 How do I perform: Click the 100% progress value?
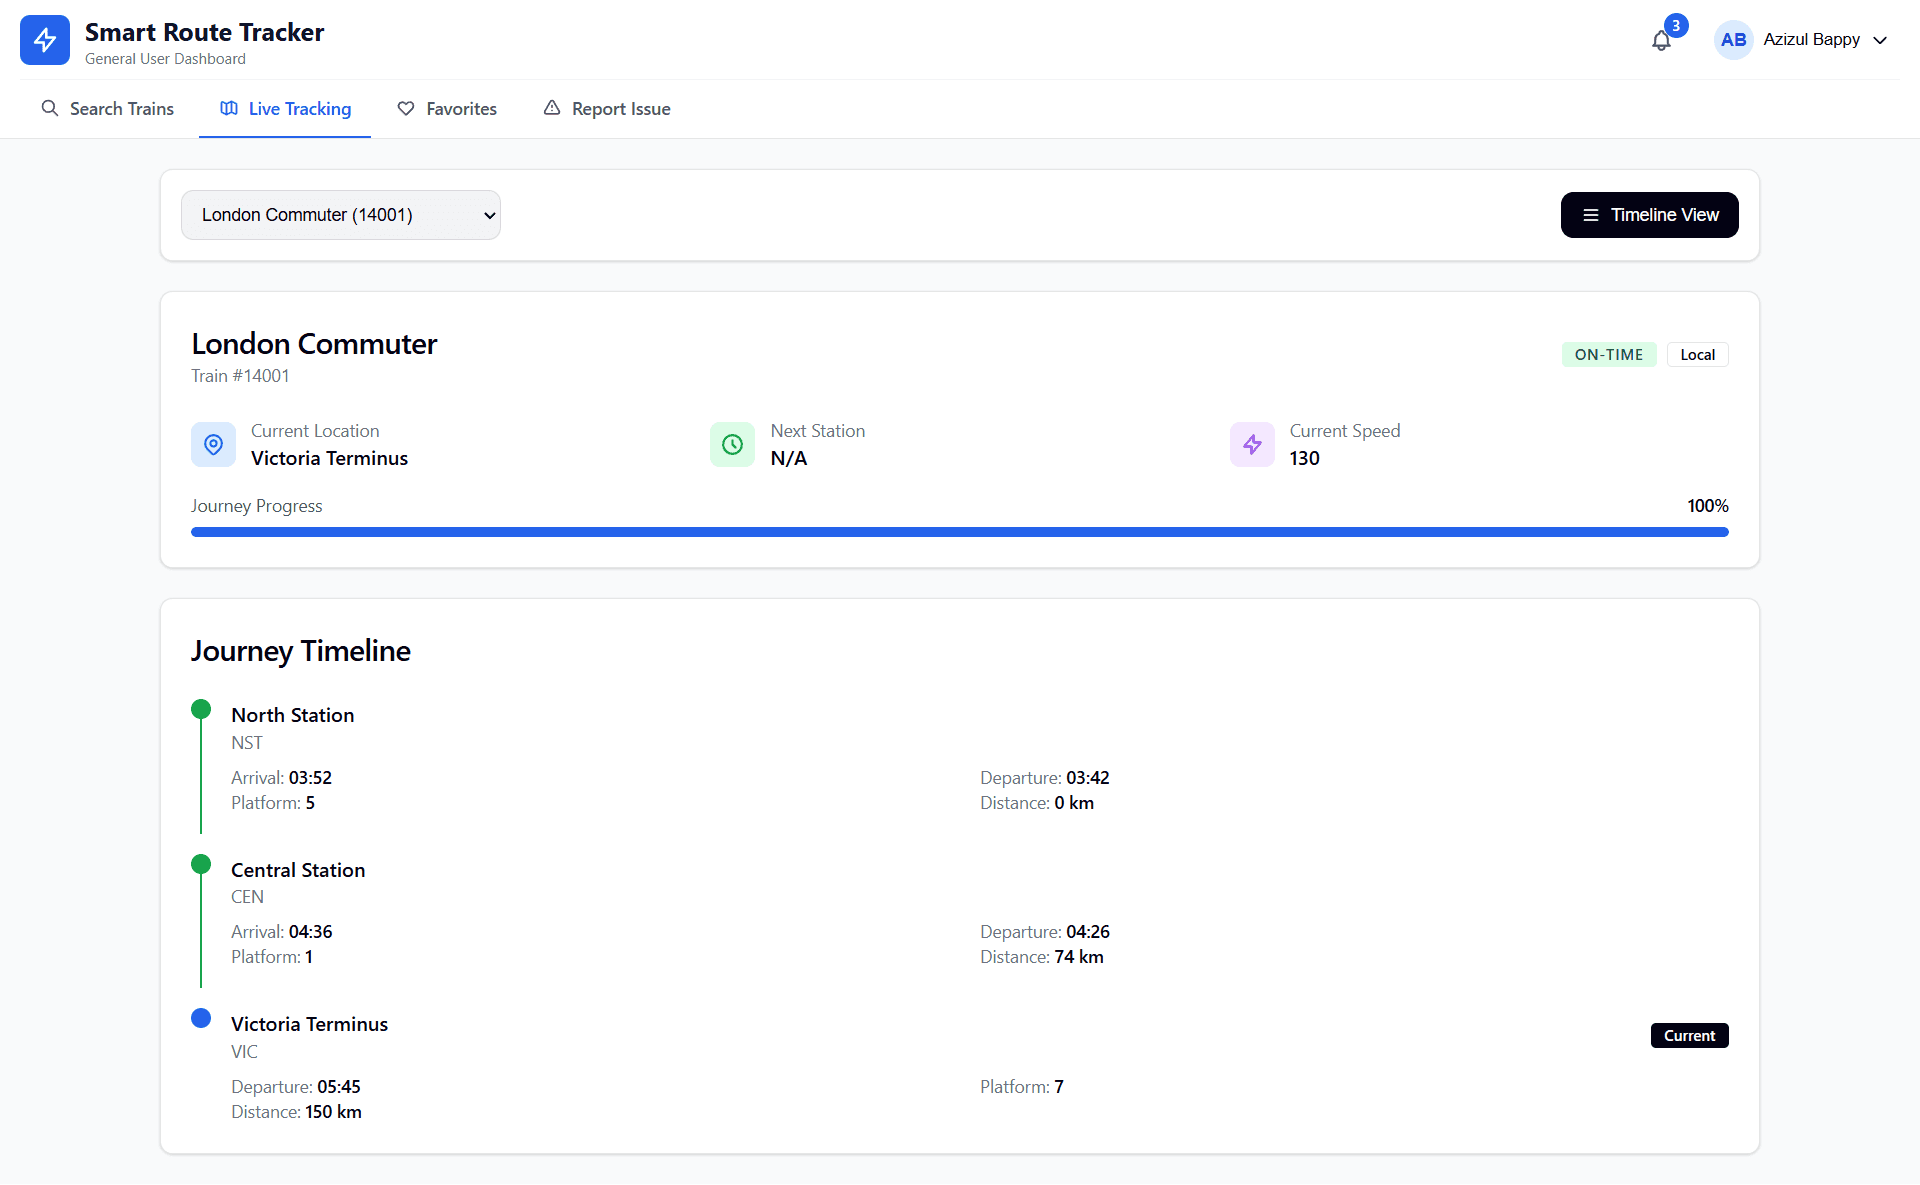1708,506
